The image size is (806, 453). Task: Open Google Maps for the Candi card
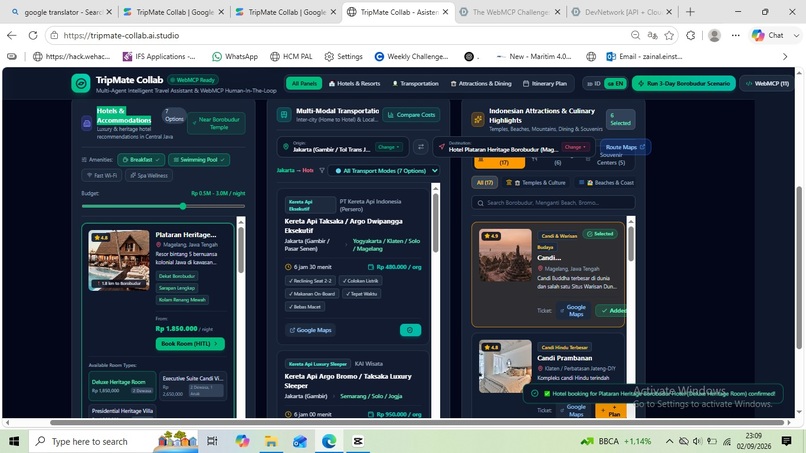[573, 311]
